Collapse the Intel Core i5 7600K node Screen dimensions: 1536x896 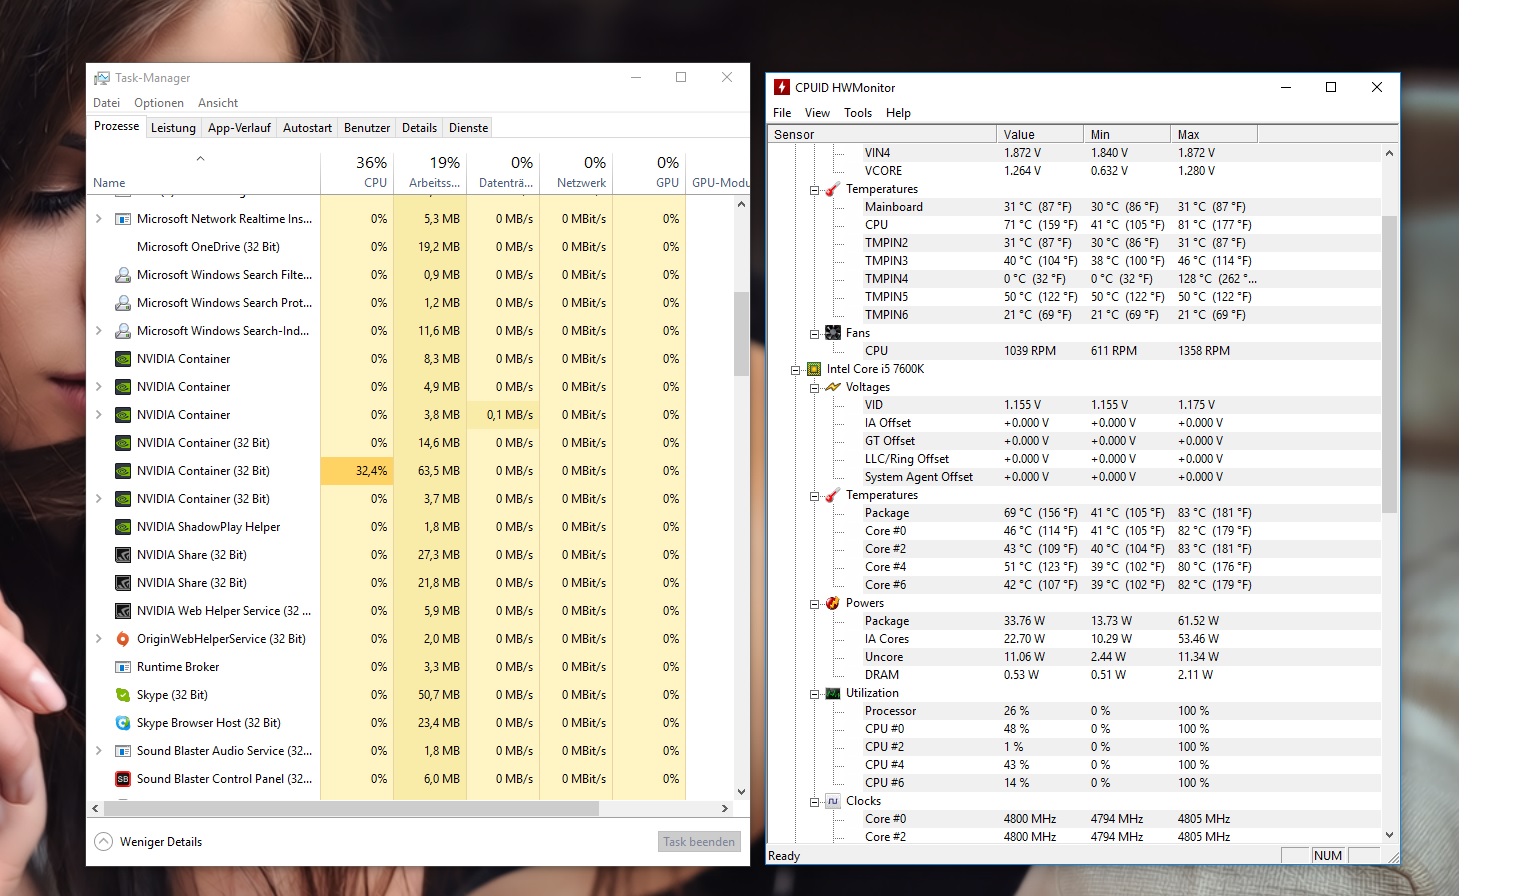pyautogui.click(x=796, y=369)
